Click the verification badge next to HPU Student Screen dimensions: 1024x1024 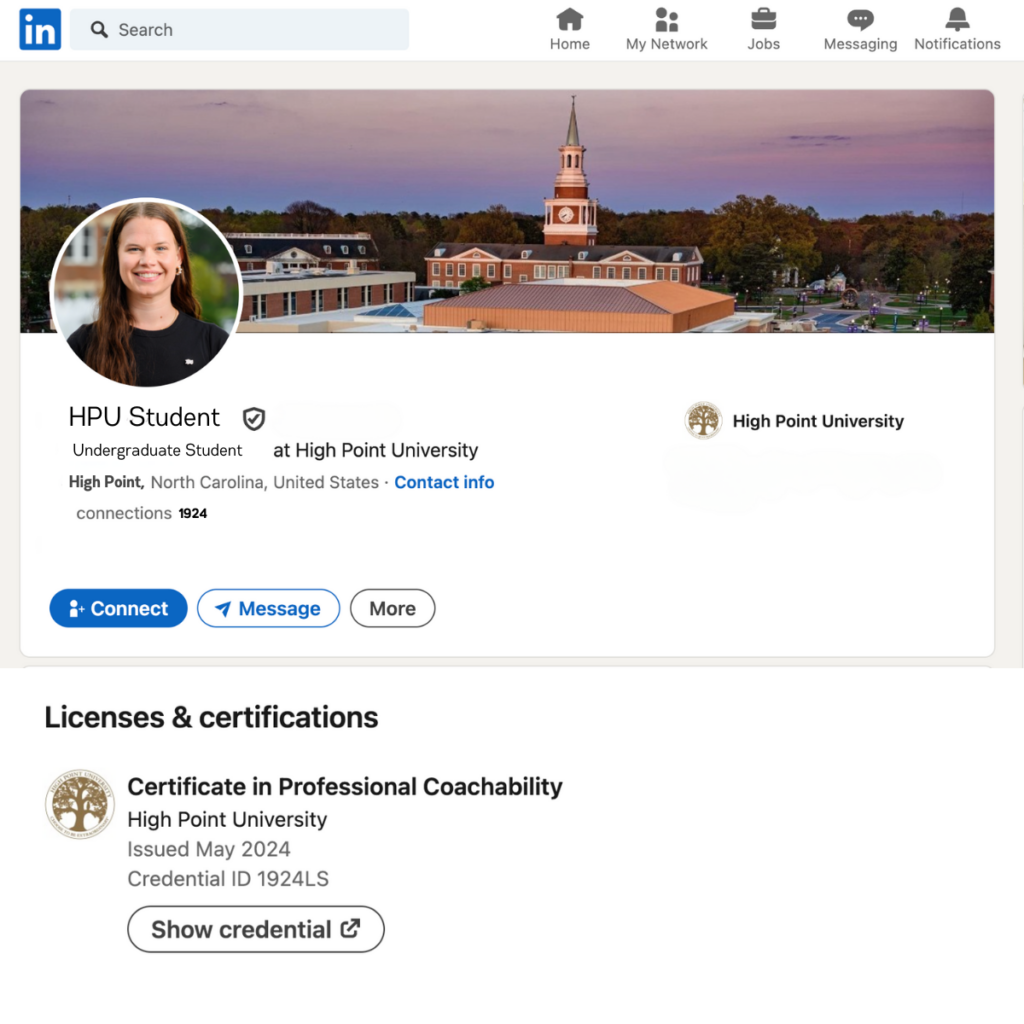pos(253,418)
